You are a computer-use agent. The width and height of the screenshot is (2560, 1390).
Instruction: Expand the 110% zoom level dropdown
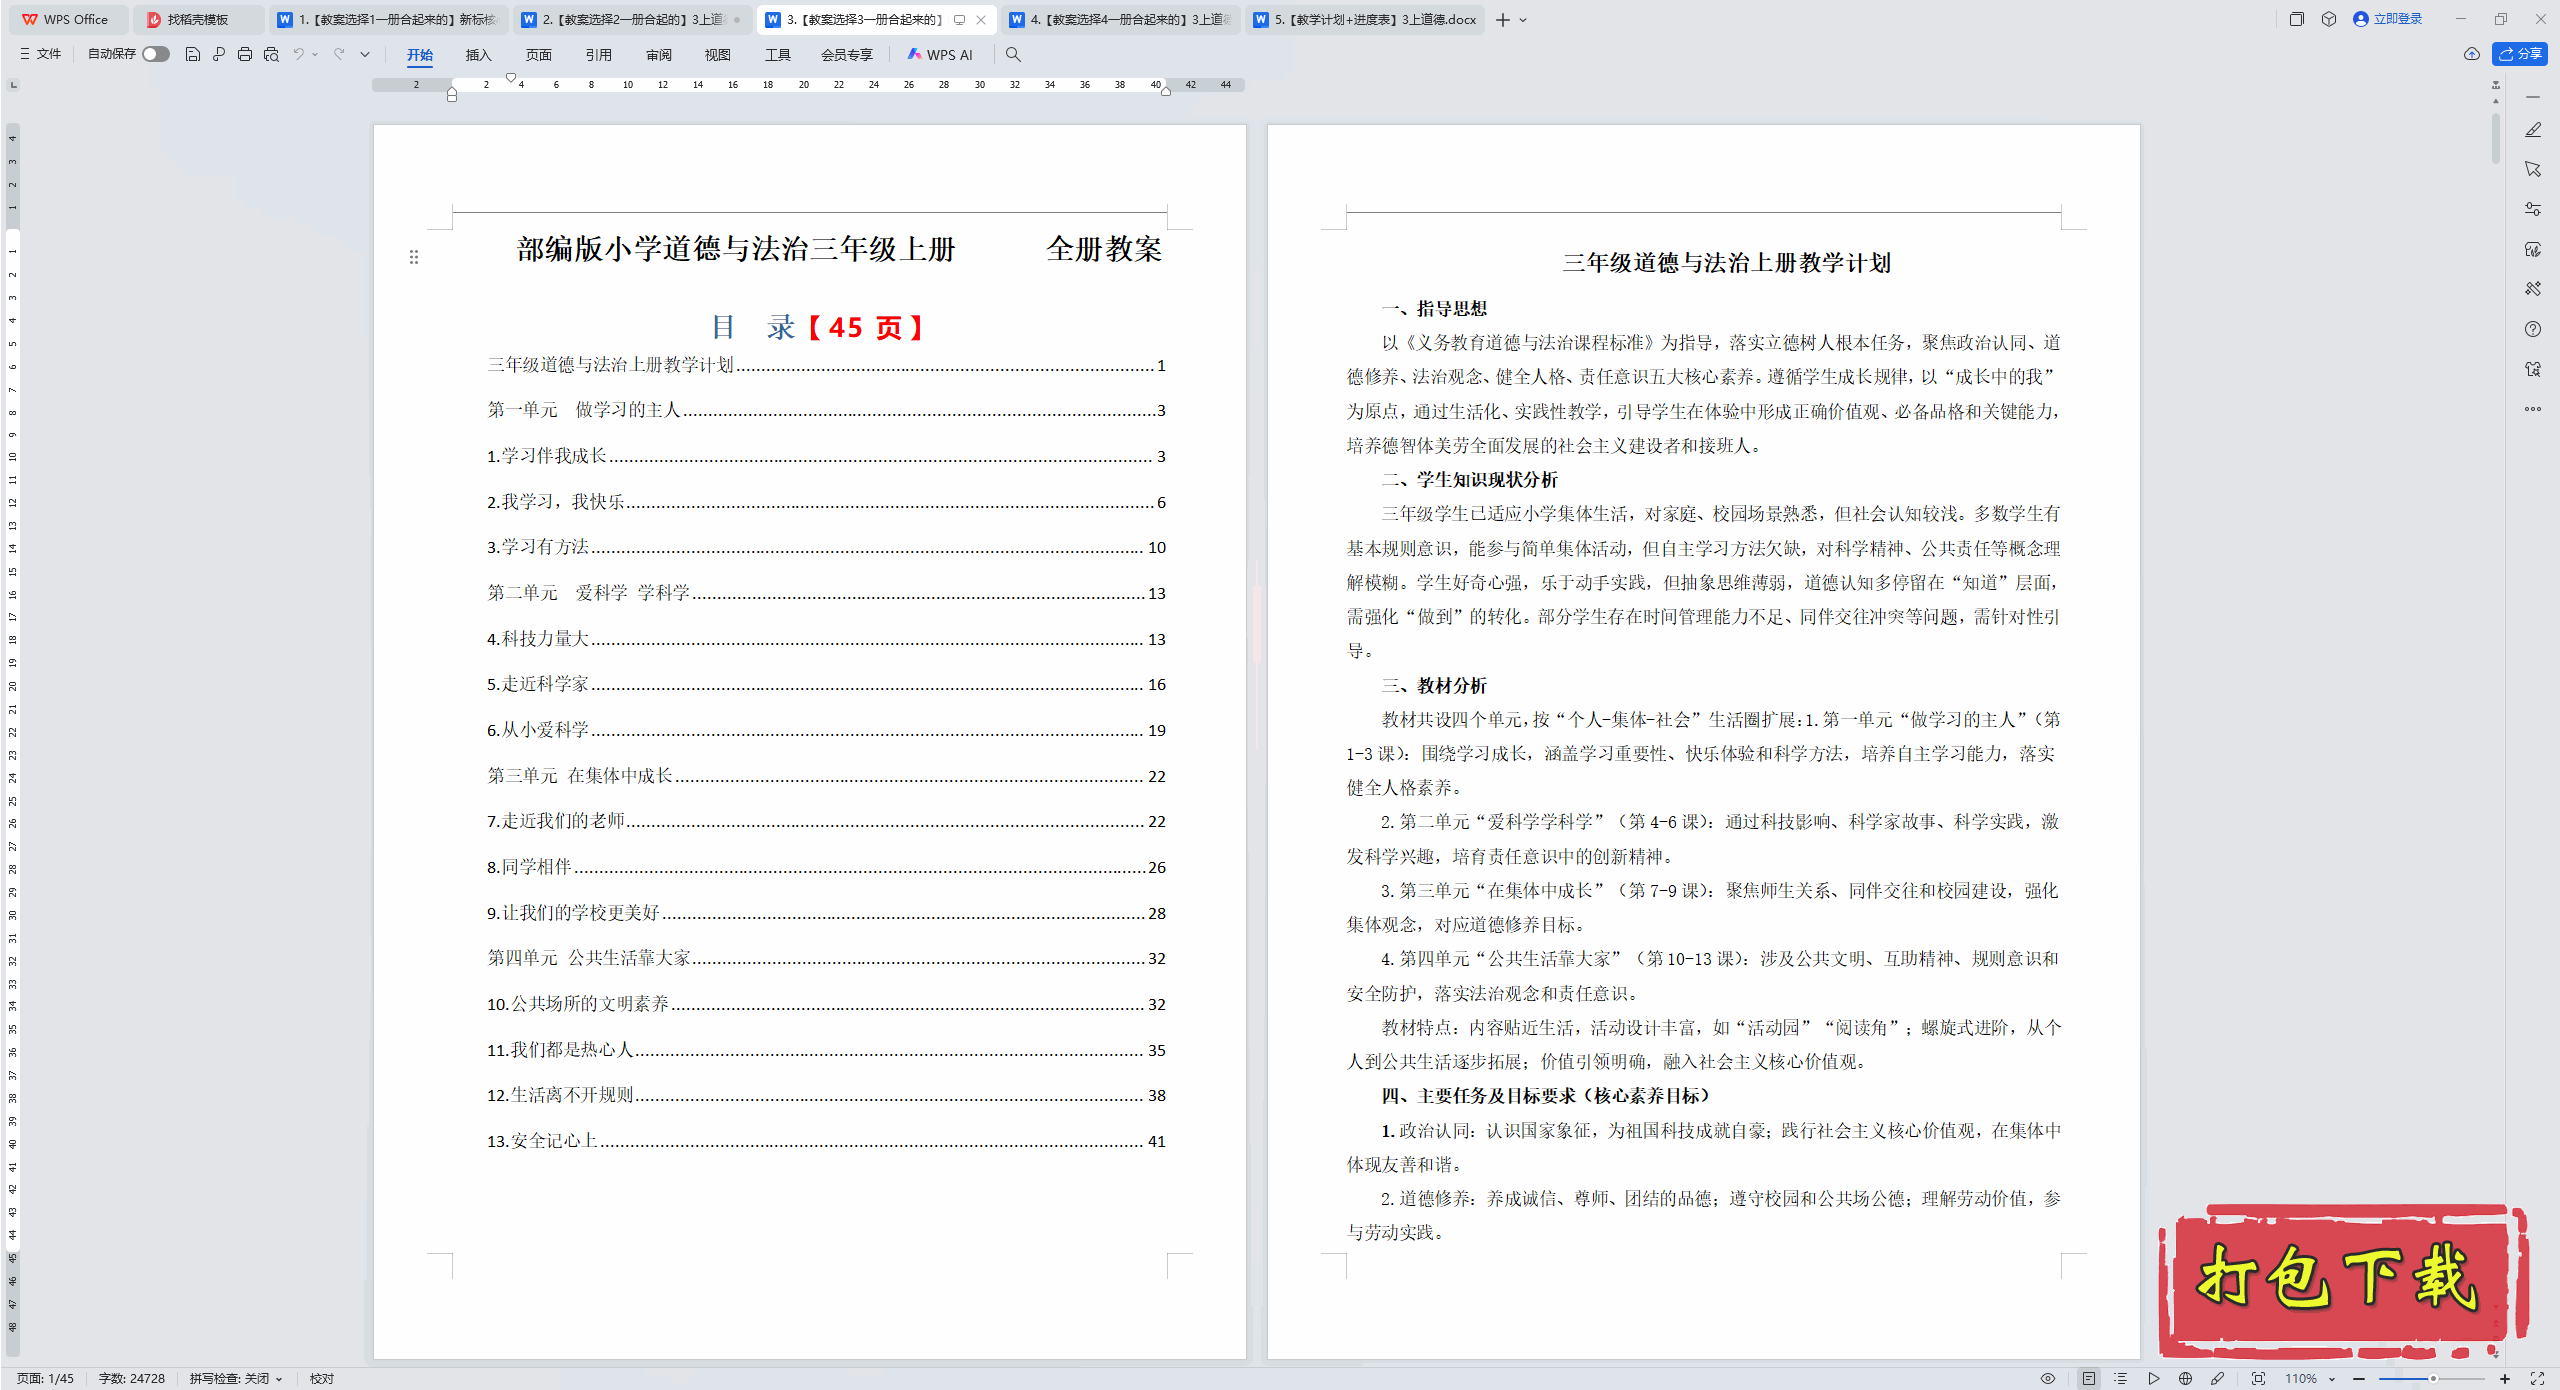(x=2332, y=1379)
